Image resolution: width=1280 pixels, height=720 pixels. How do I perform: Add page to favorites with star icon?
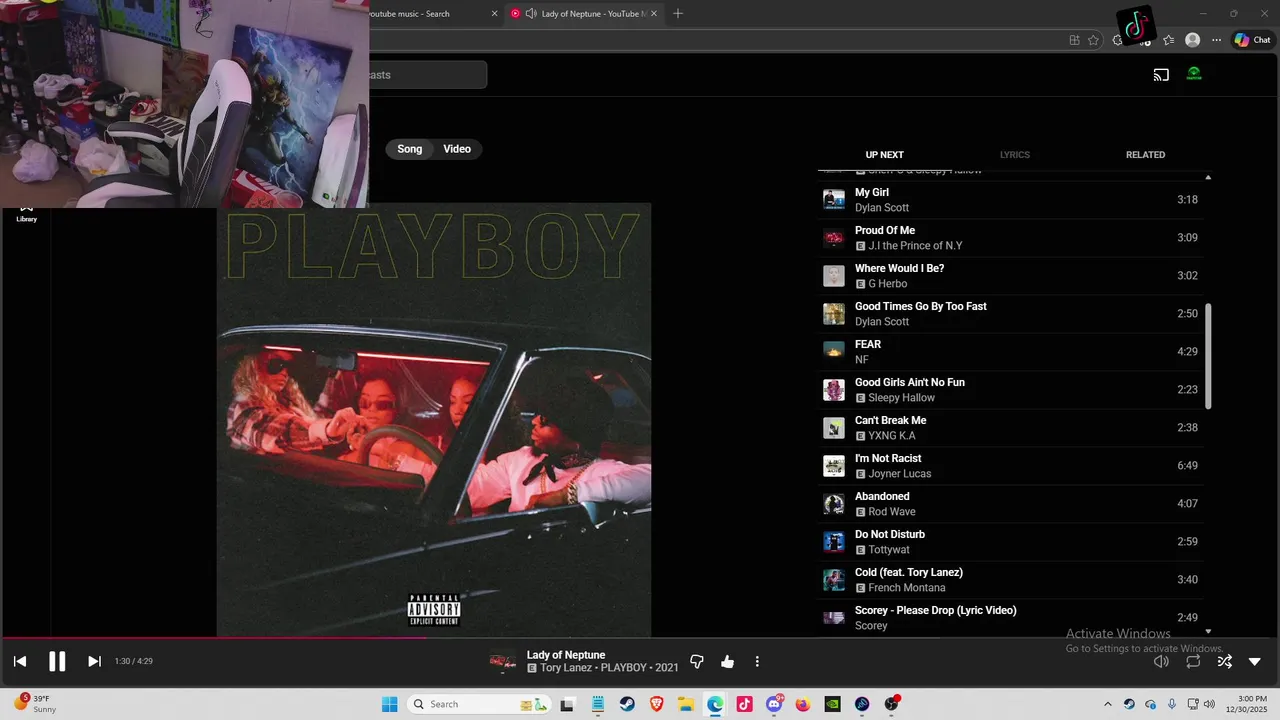click(x=1093, y=40)
